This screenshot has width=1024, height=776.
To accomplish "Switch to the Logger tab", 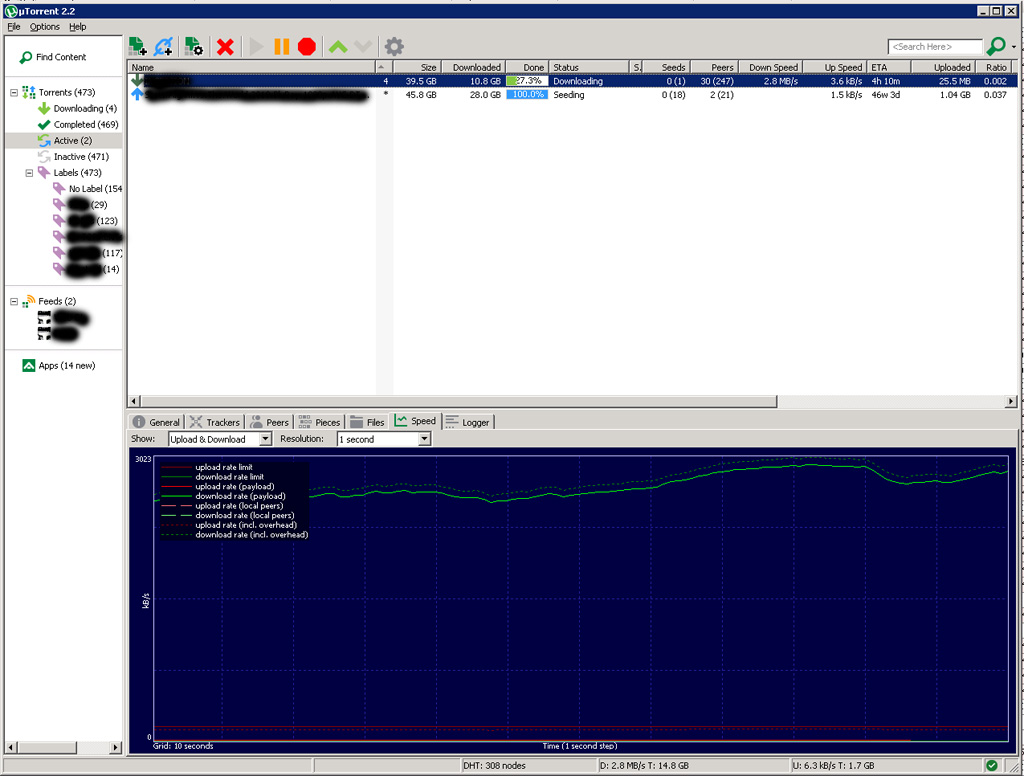I will point(468,423).
